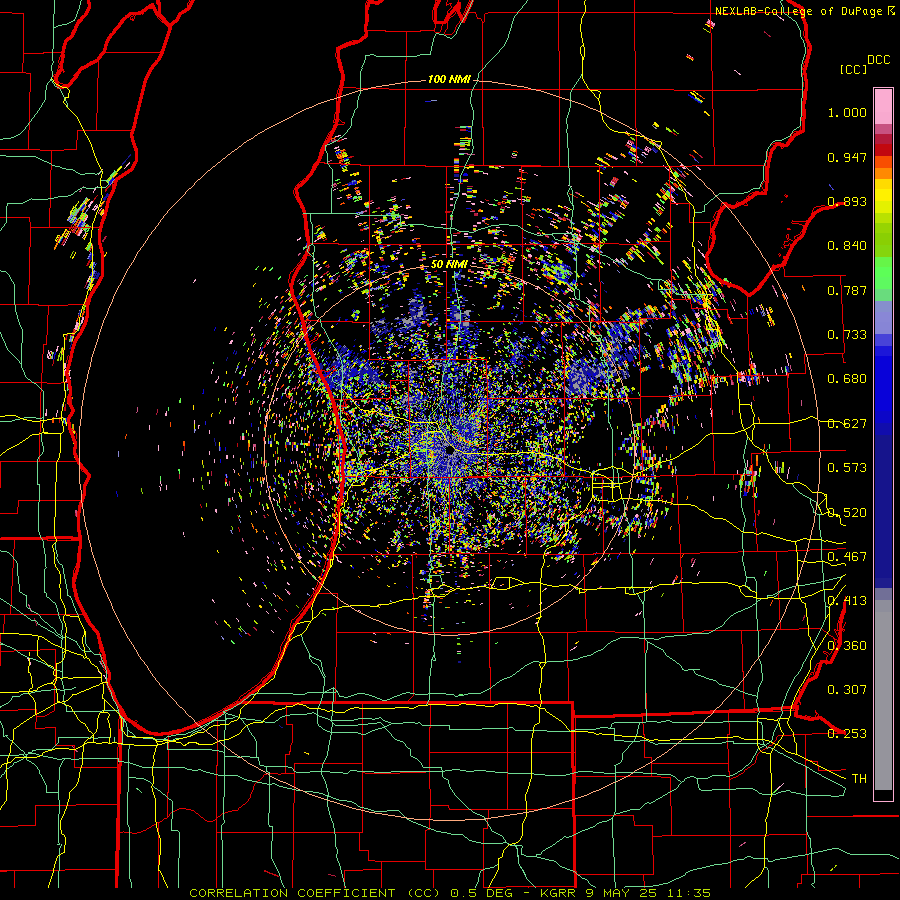Image resolution: width=900 pixels, height=900 pixels.
Task: Click the DCC product label above legend
Action: (x=878, y=60)
